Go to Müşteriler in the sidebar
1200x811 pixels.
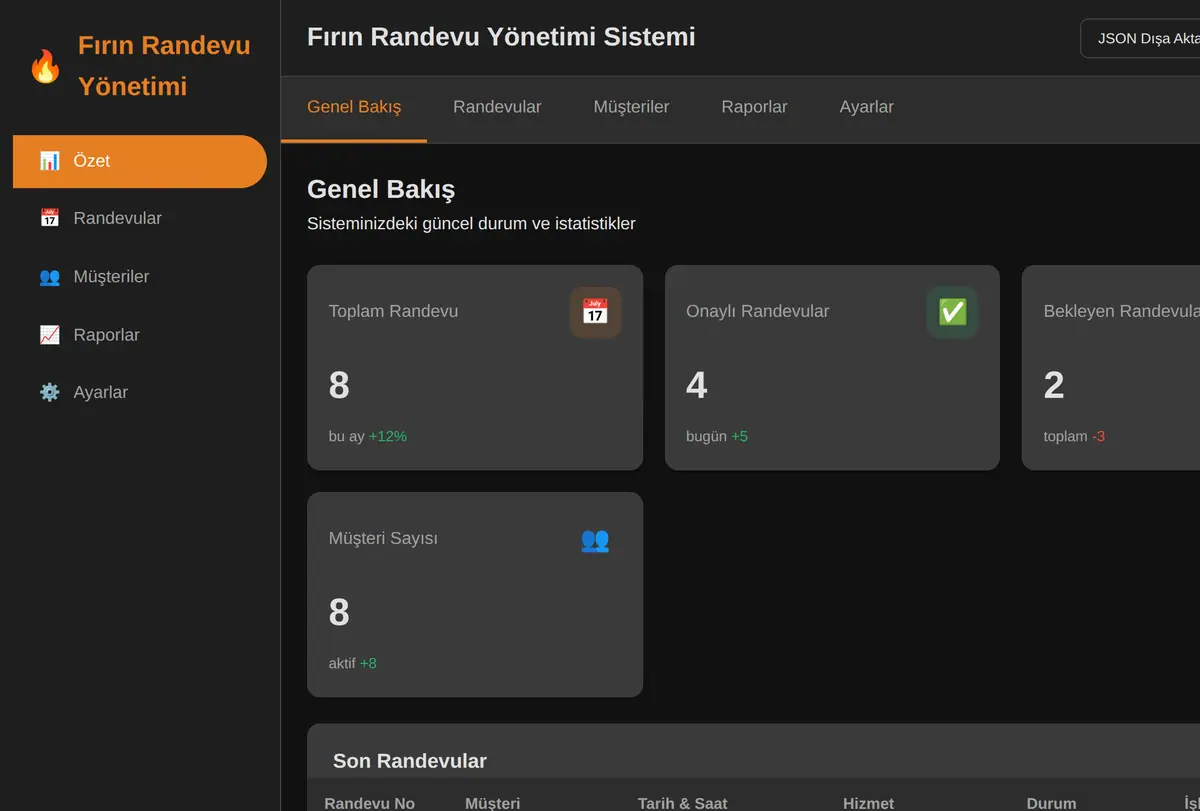tap(140, 277)
